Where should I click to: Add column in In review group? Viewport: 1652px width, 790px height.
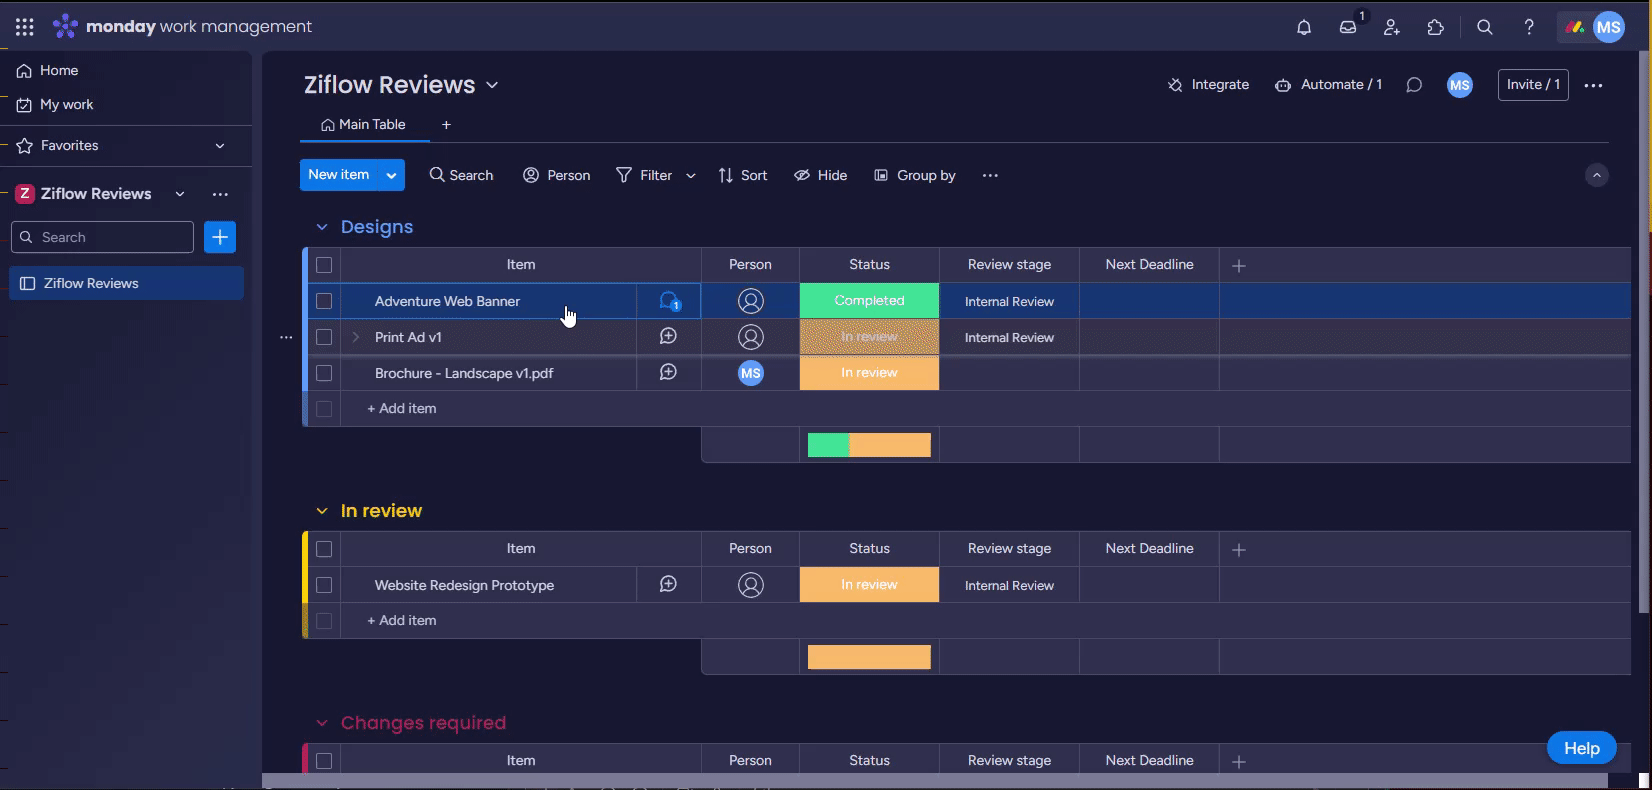1239,549
